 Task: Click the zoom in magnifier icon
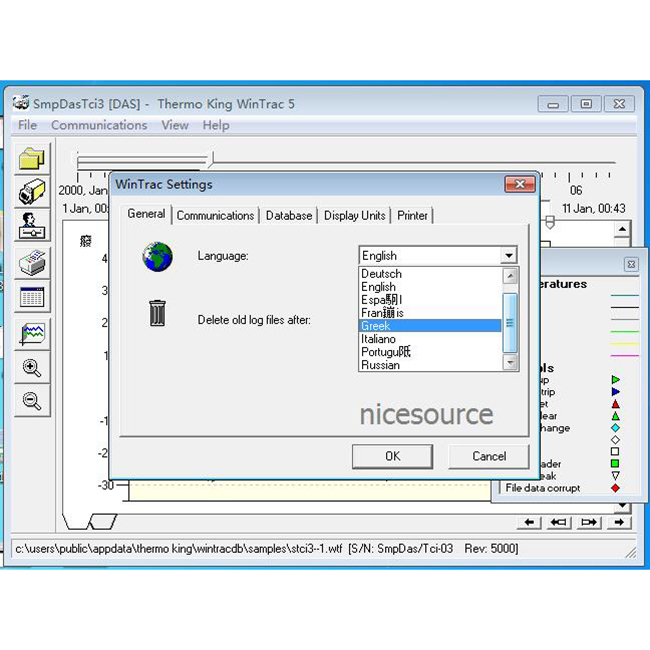(32, 367)
